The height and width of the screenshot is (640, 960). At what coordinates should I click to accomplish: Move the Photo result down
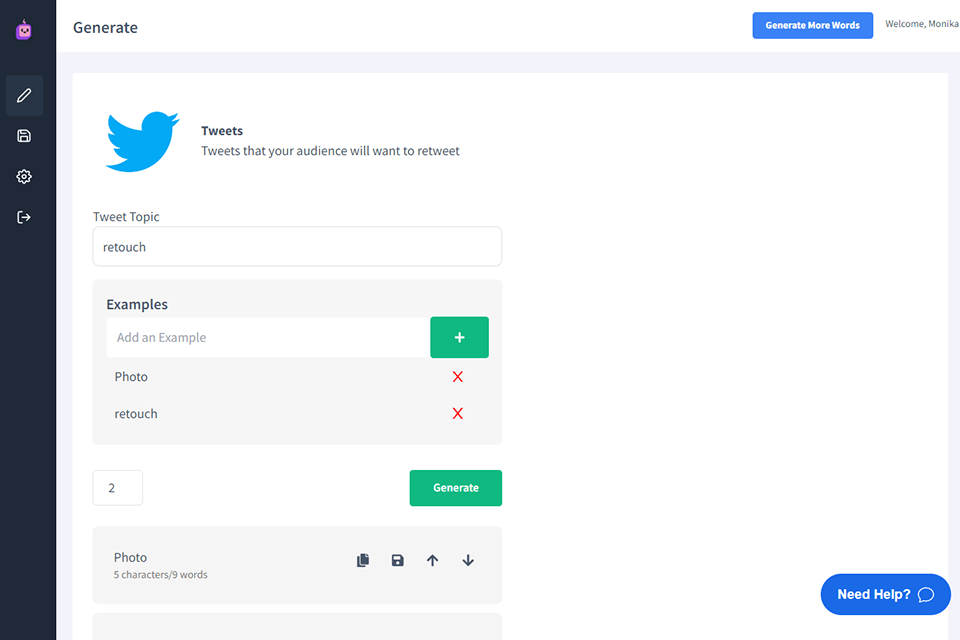[468, 560]
